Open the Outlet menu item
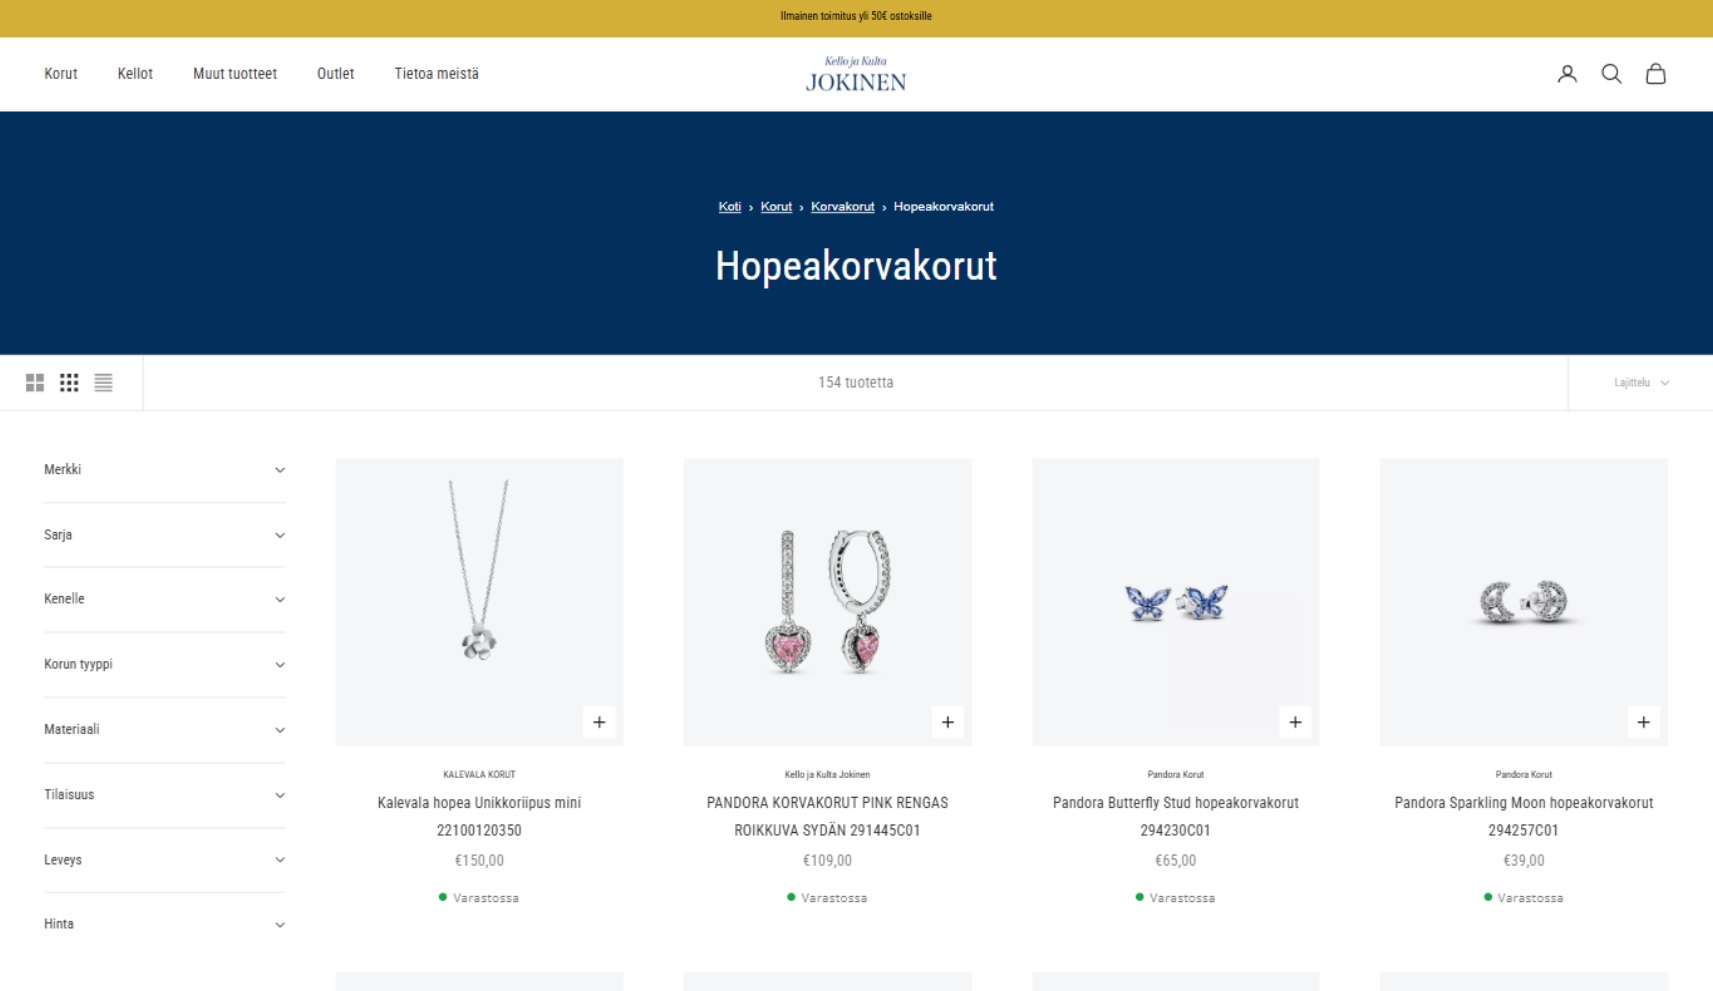 pyautogui.click(x=335, y=74)
